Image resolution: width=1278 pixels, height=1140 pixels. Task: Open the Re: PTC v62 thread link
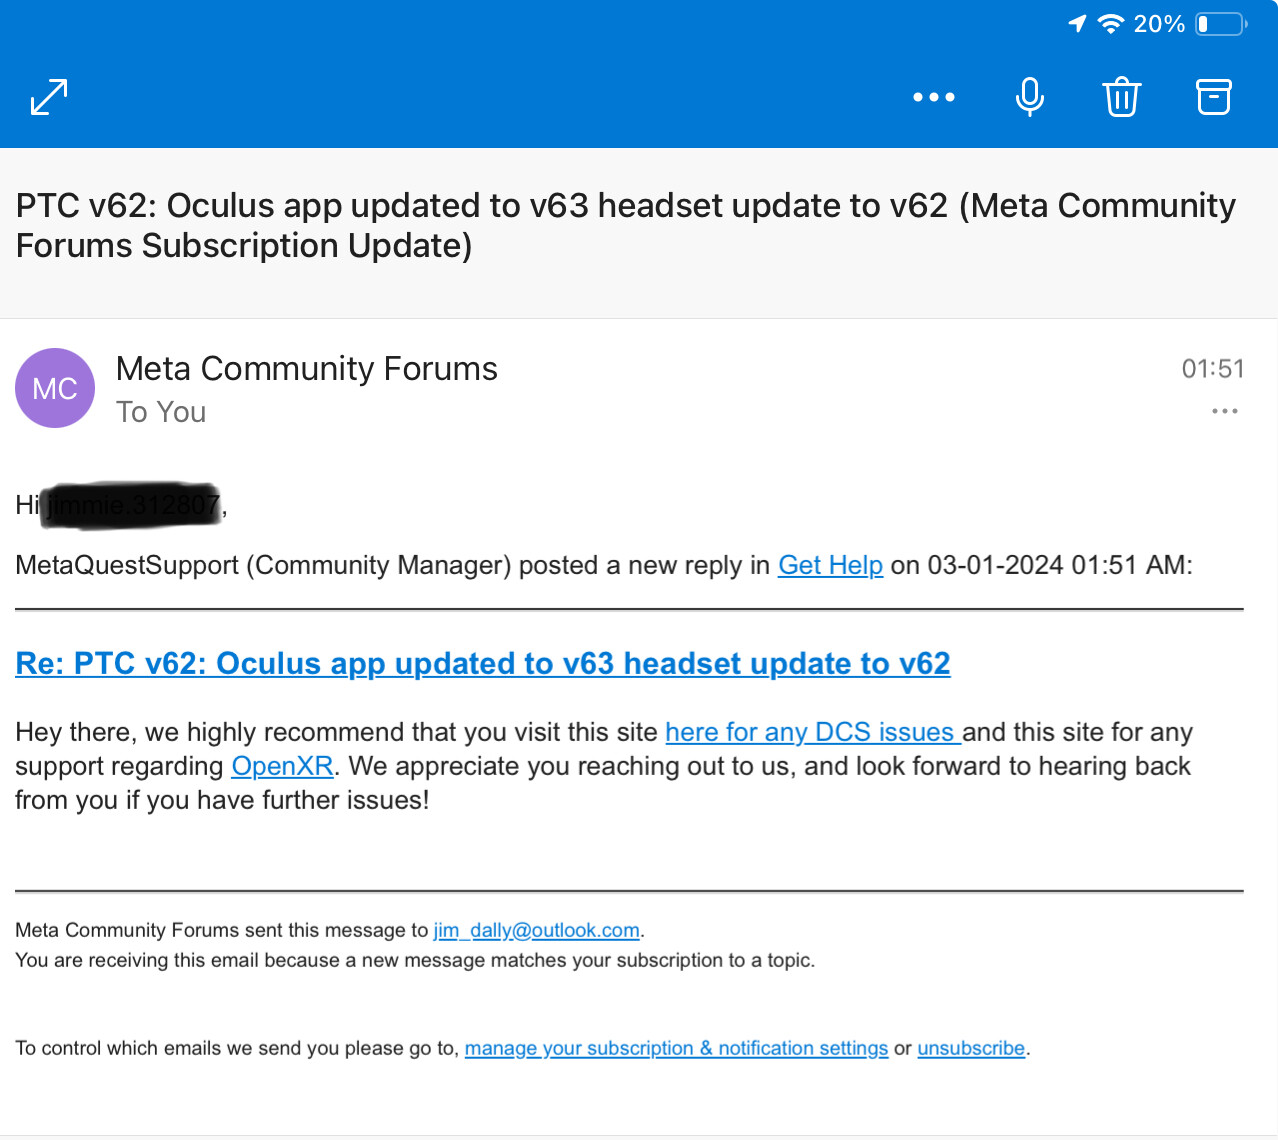coord(483,663)
